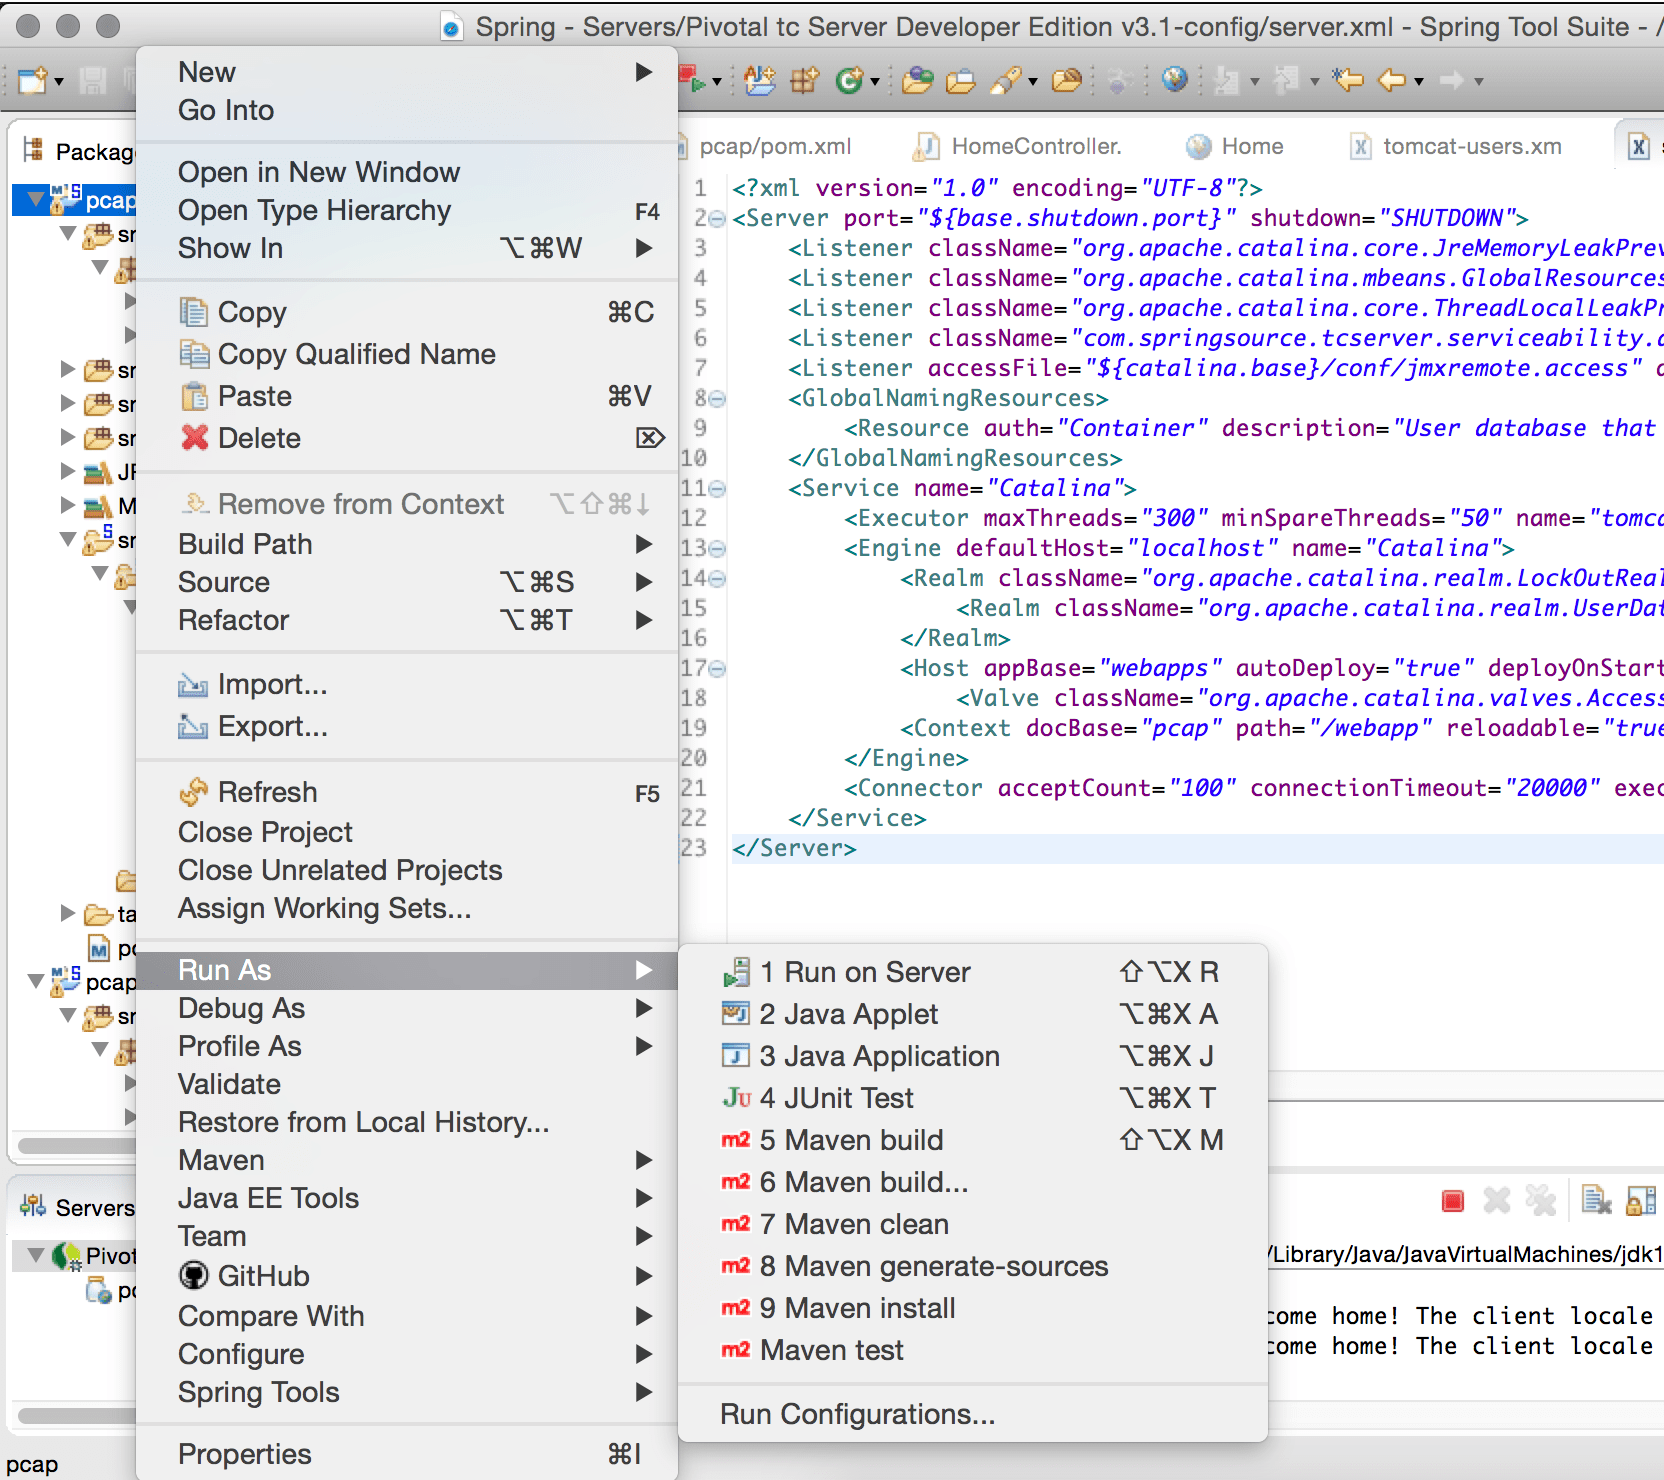
Task: Select Copy Qualified Name
Action: click(x=407, y=354)
